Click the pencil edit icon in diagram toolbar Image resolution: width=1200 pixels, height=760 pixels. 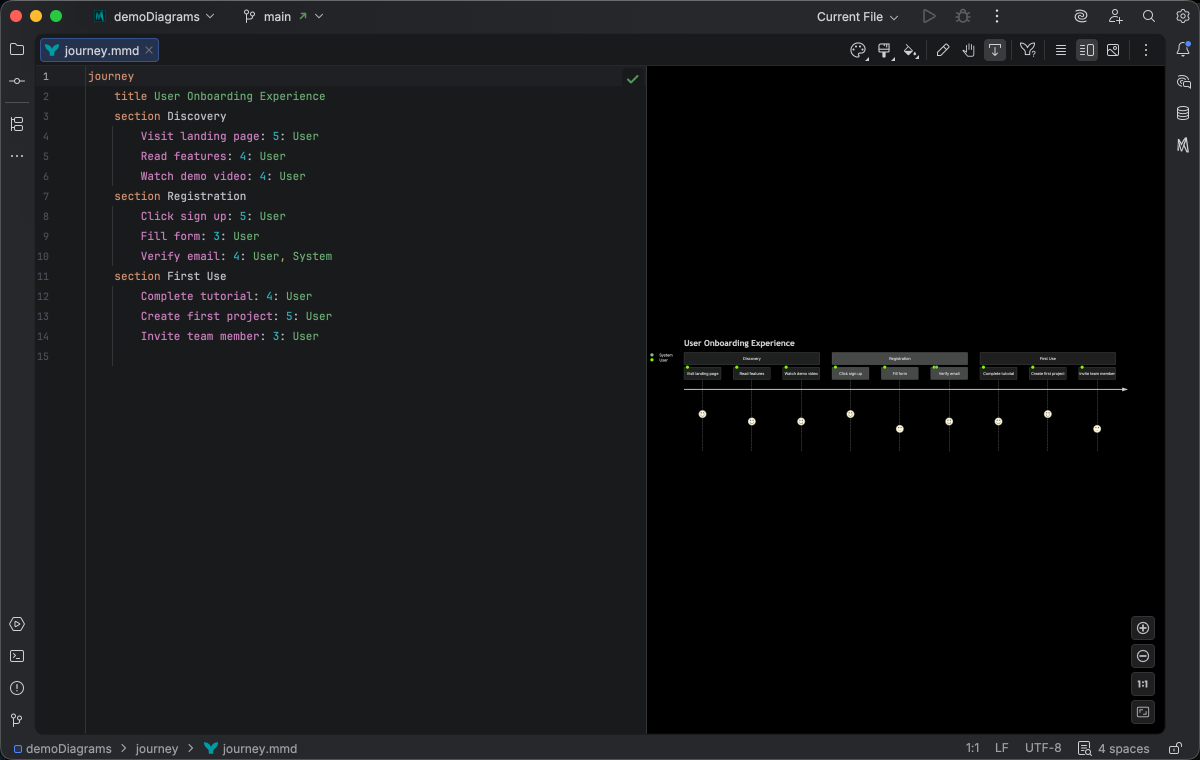943,50
